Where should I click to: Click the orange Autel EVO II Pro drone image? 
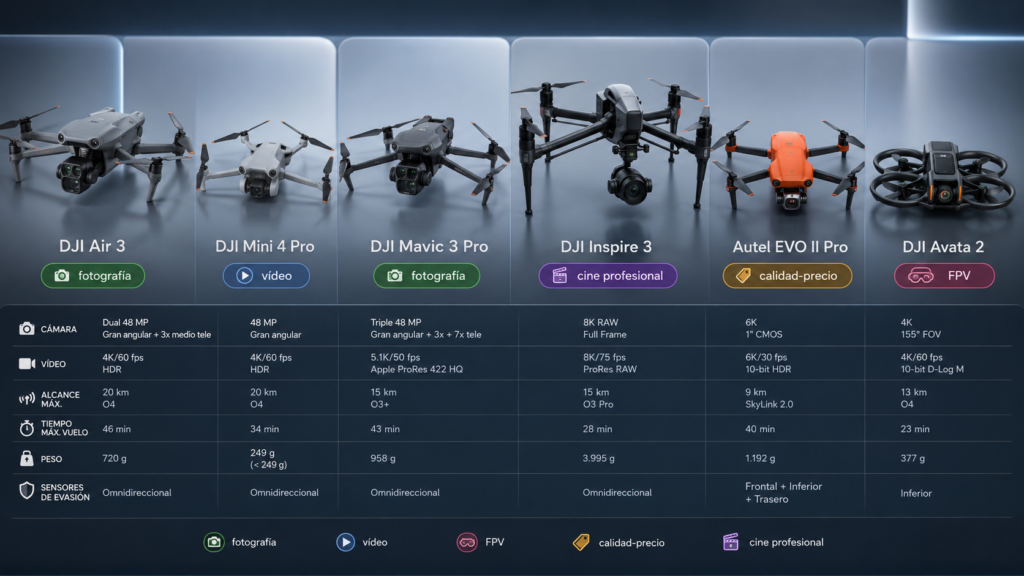click(x=789, y=167)
